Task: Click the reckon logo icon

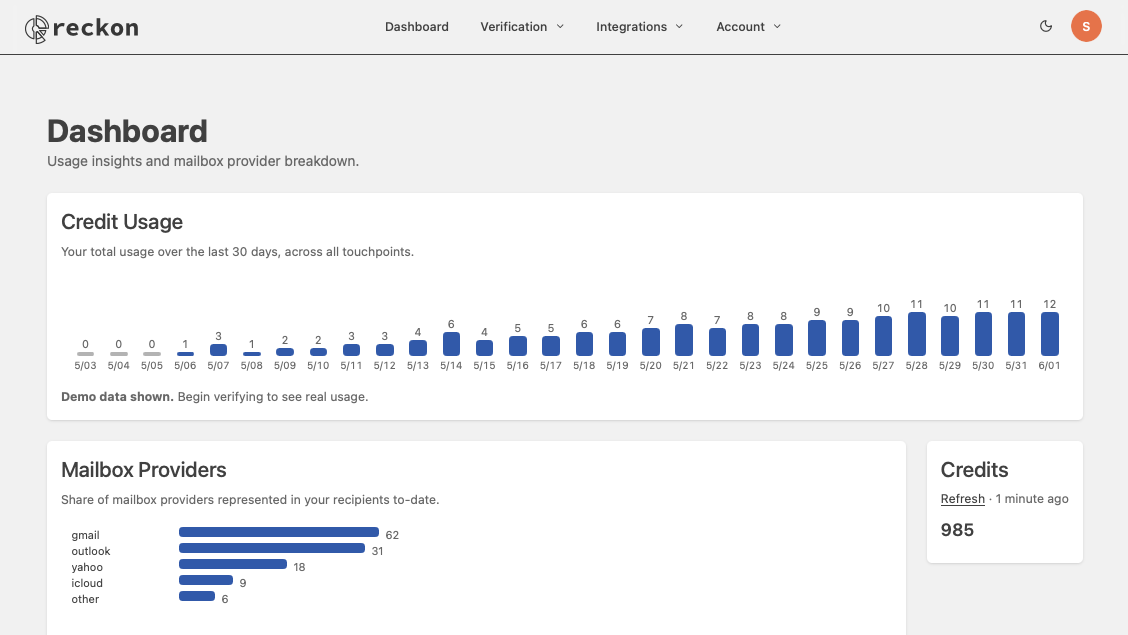Action: pyautogui.click(x=37, y=29)
